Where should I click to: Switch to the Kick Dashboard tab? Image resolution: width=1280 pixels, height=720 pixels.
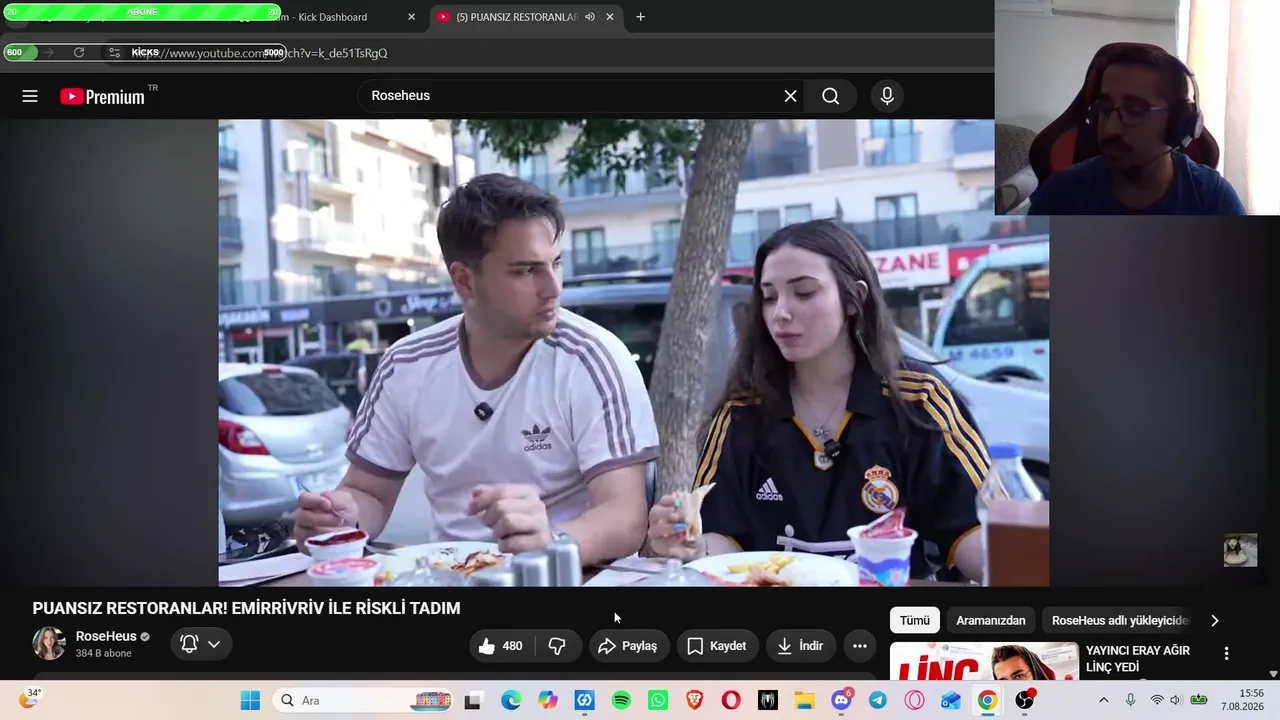[x=330, y=17]
